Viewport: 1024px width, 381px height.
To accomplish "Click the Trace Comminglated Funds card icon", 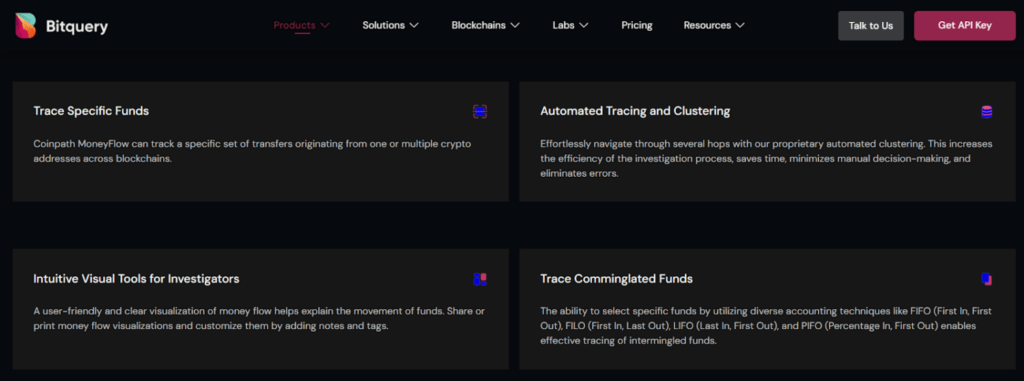I will pos(987,279).
